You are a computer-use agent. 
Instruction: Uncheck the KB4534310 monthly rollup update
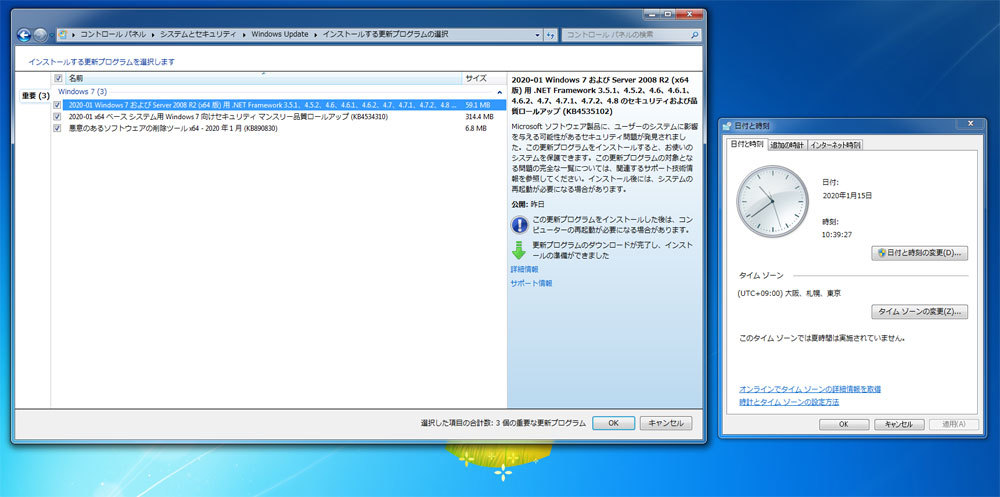point(57,117)
